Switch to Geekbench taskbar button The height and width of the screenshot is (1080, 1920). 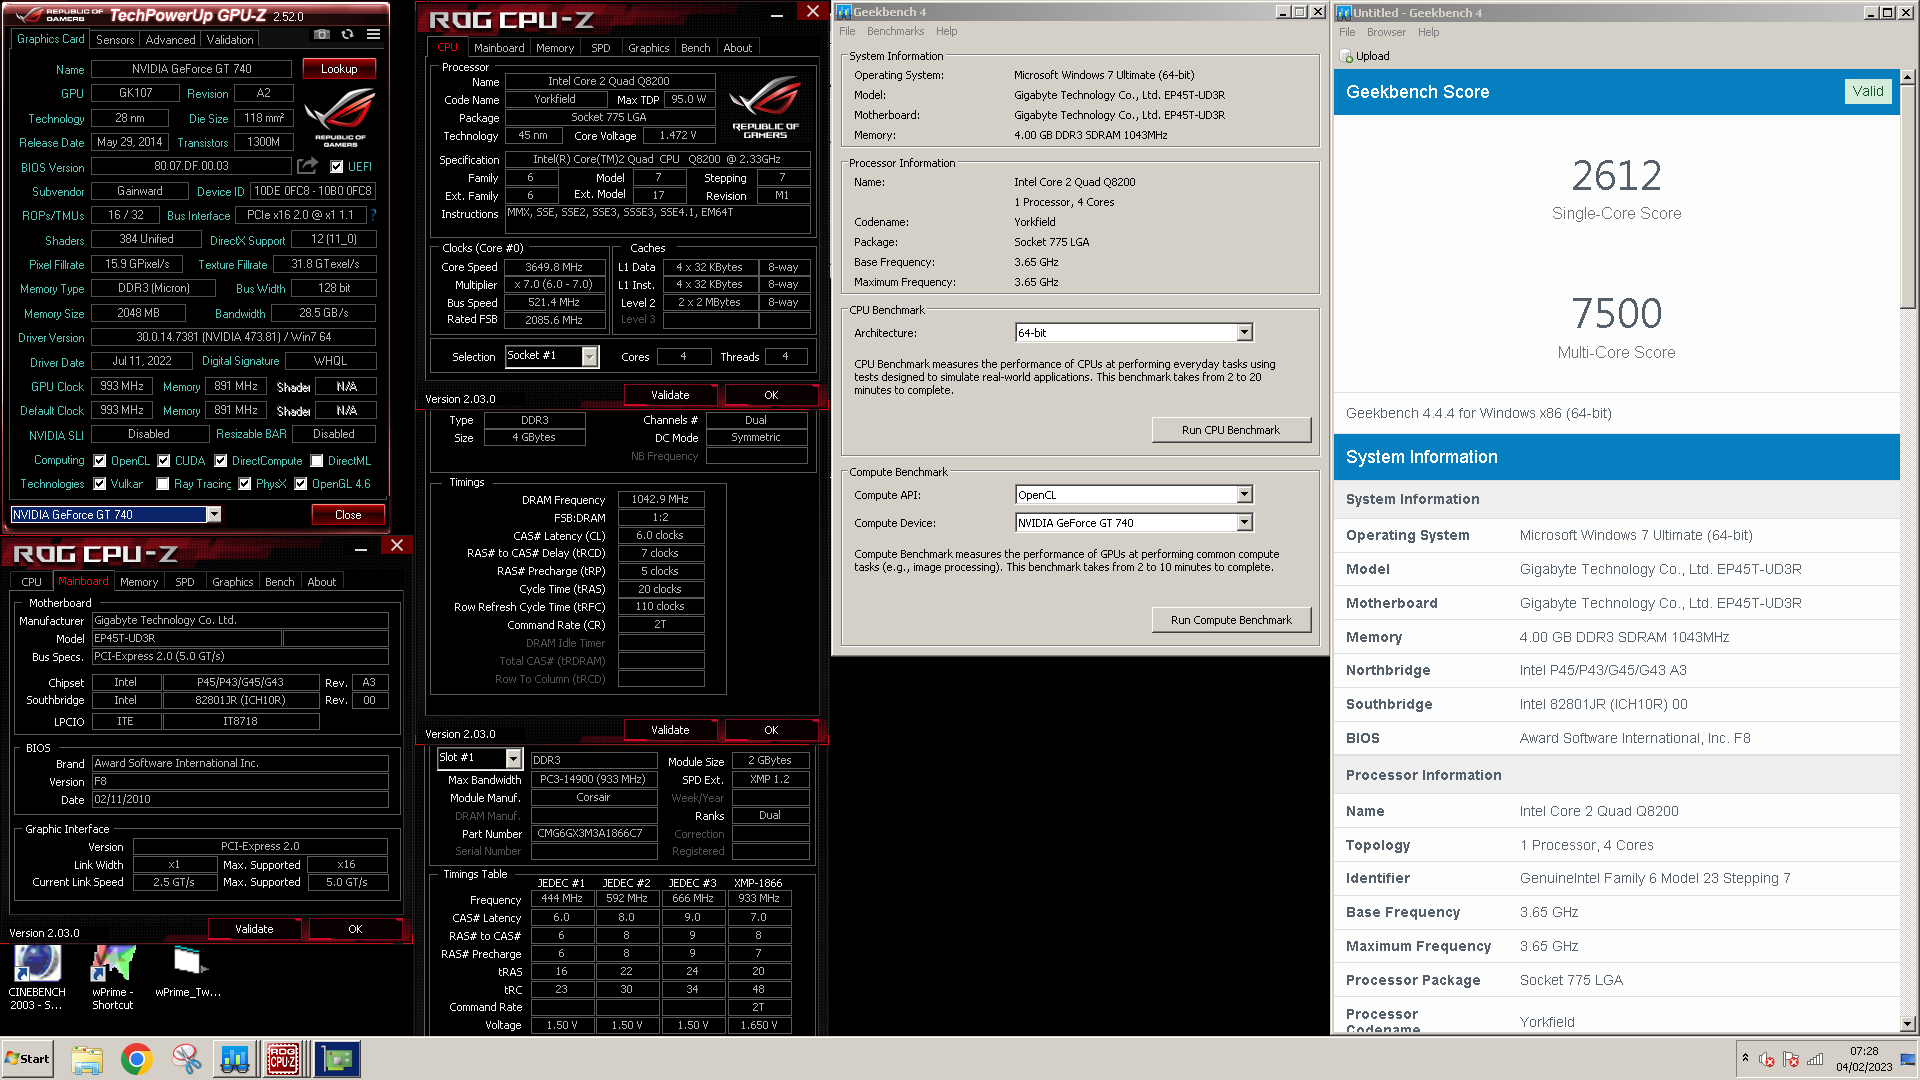coord(235,1059)
